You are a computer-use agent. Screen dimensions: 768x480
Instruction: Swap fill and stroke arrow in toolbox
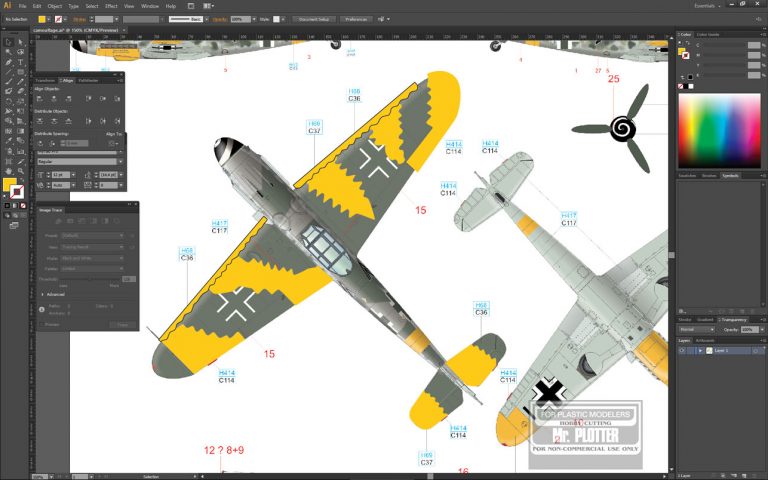(x=21, y=181)
